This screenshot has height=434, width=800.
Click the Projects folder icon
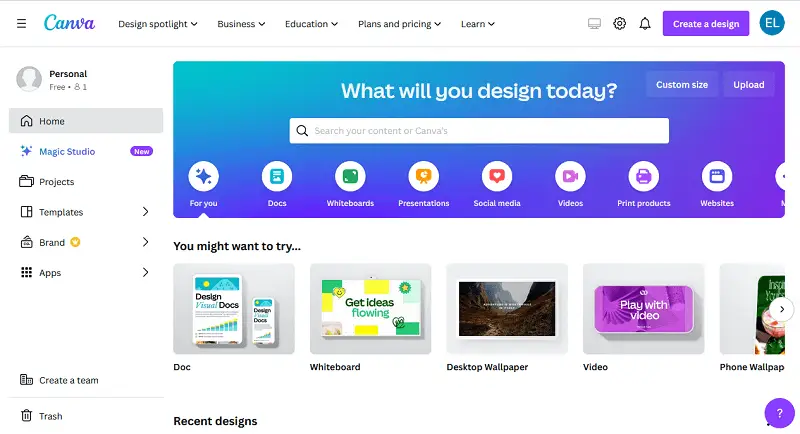coord(26,181)
